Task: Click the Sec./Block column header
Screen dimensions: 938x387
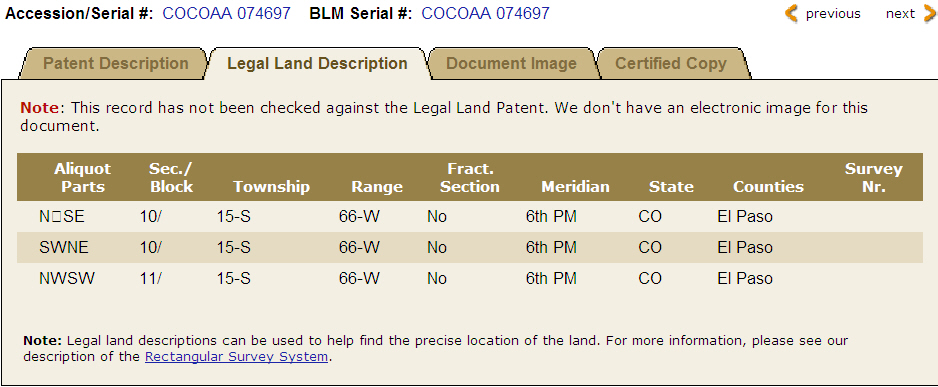Action: [172, 178]
